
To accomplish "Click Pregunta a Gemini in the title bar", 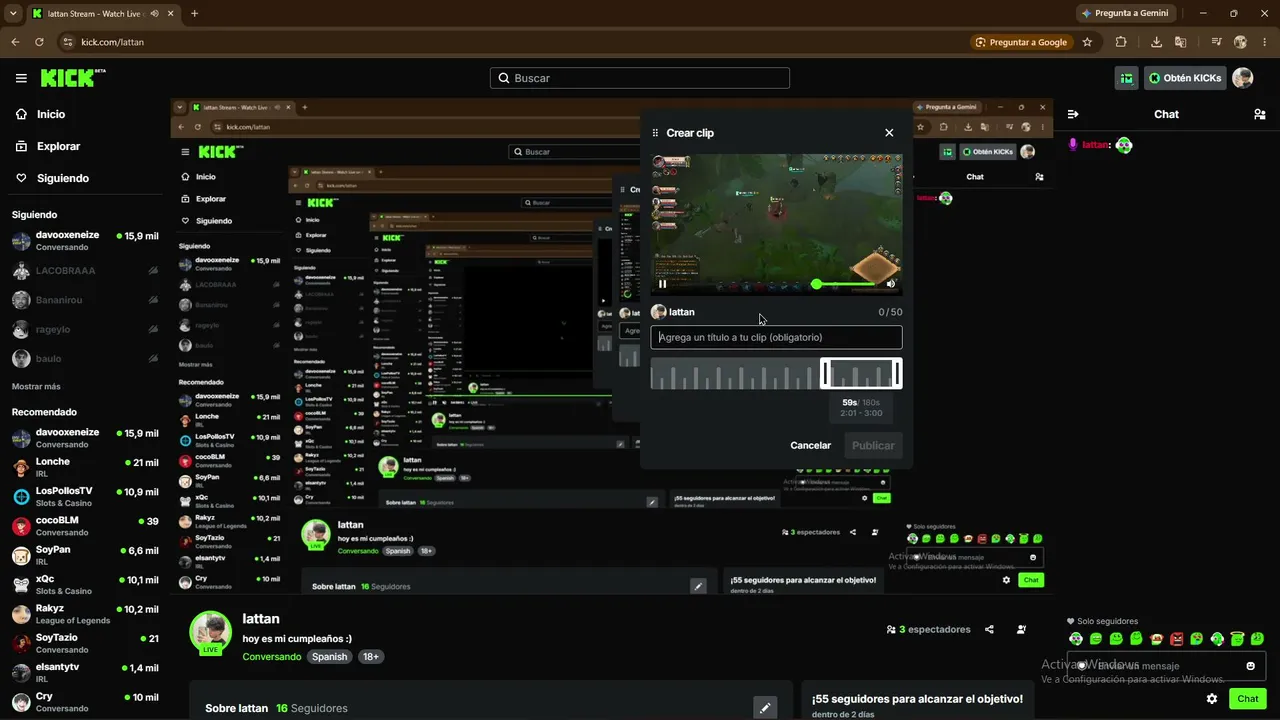I will [x=1125, y=13].
